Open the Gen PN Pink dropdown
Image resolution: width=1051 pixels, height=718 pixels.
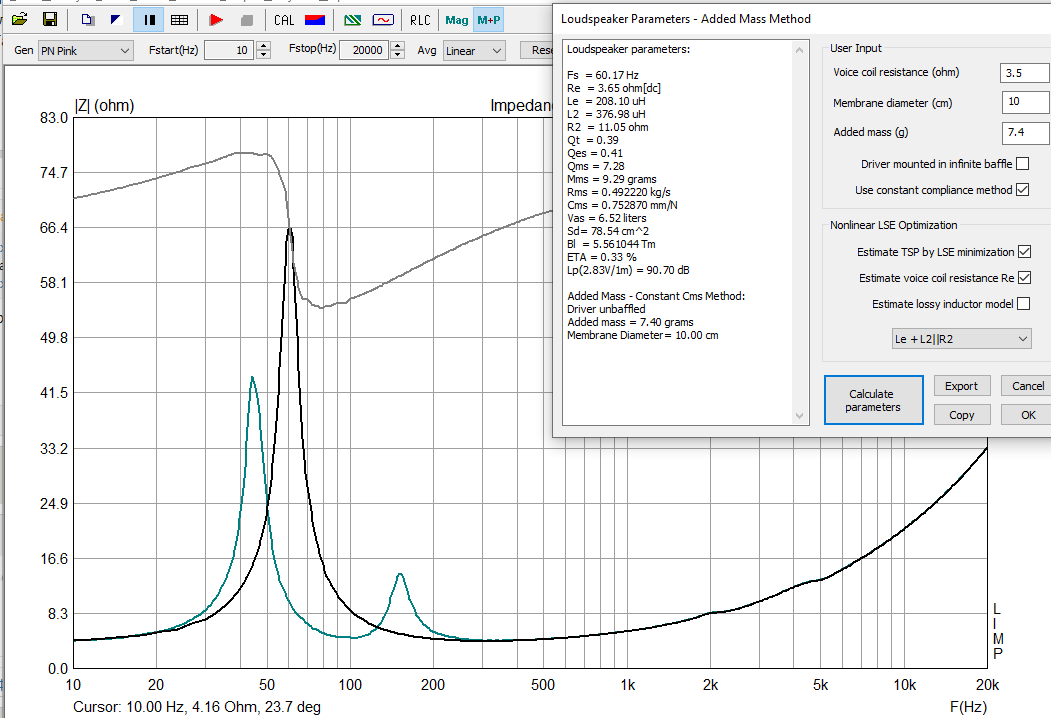pyautogui.click(x=85, y=51)
